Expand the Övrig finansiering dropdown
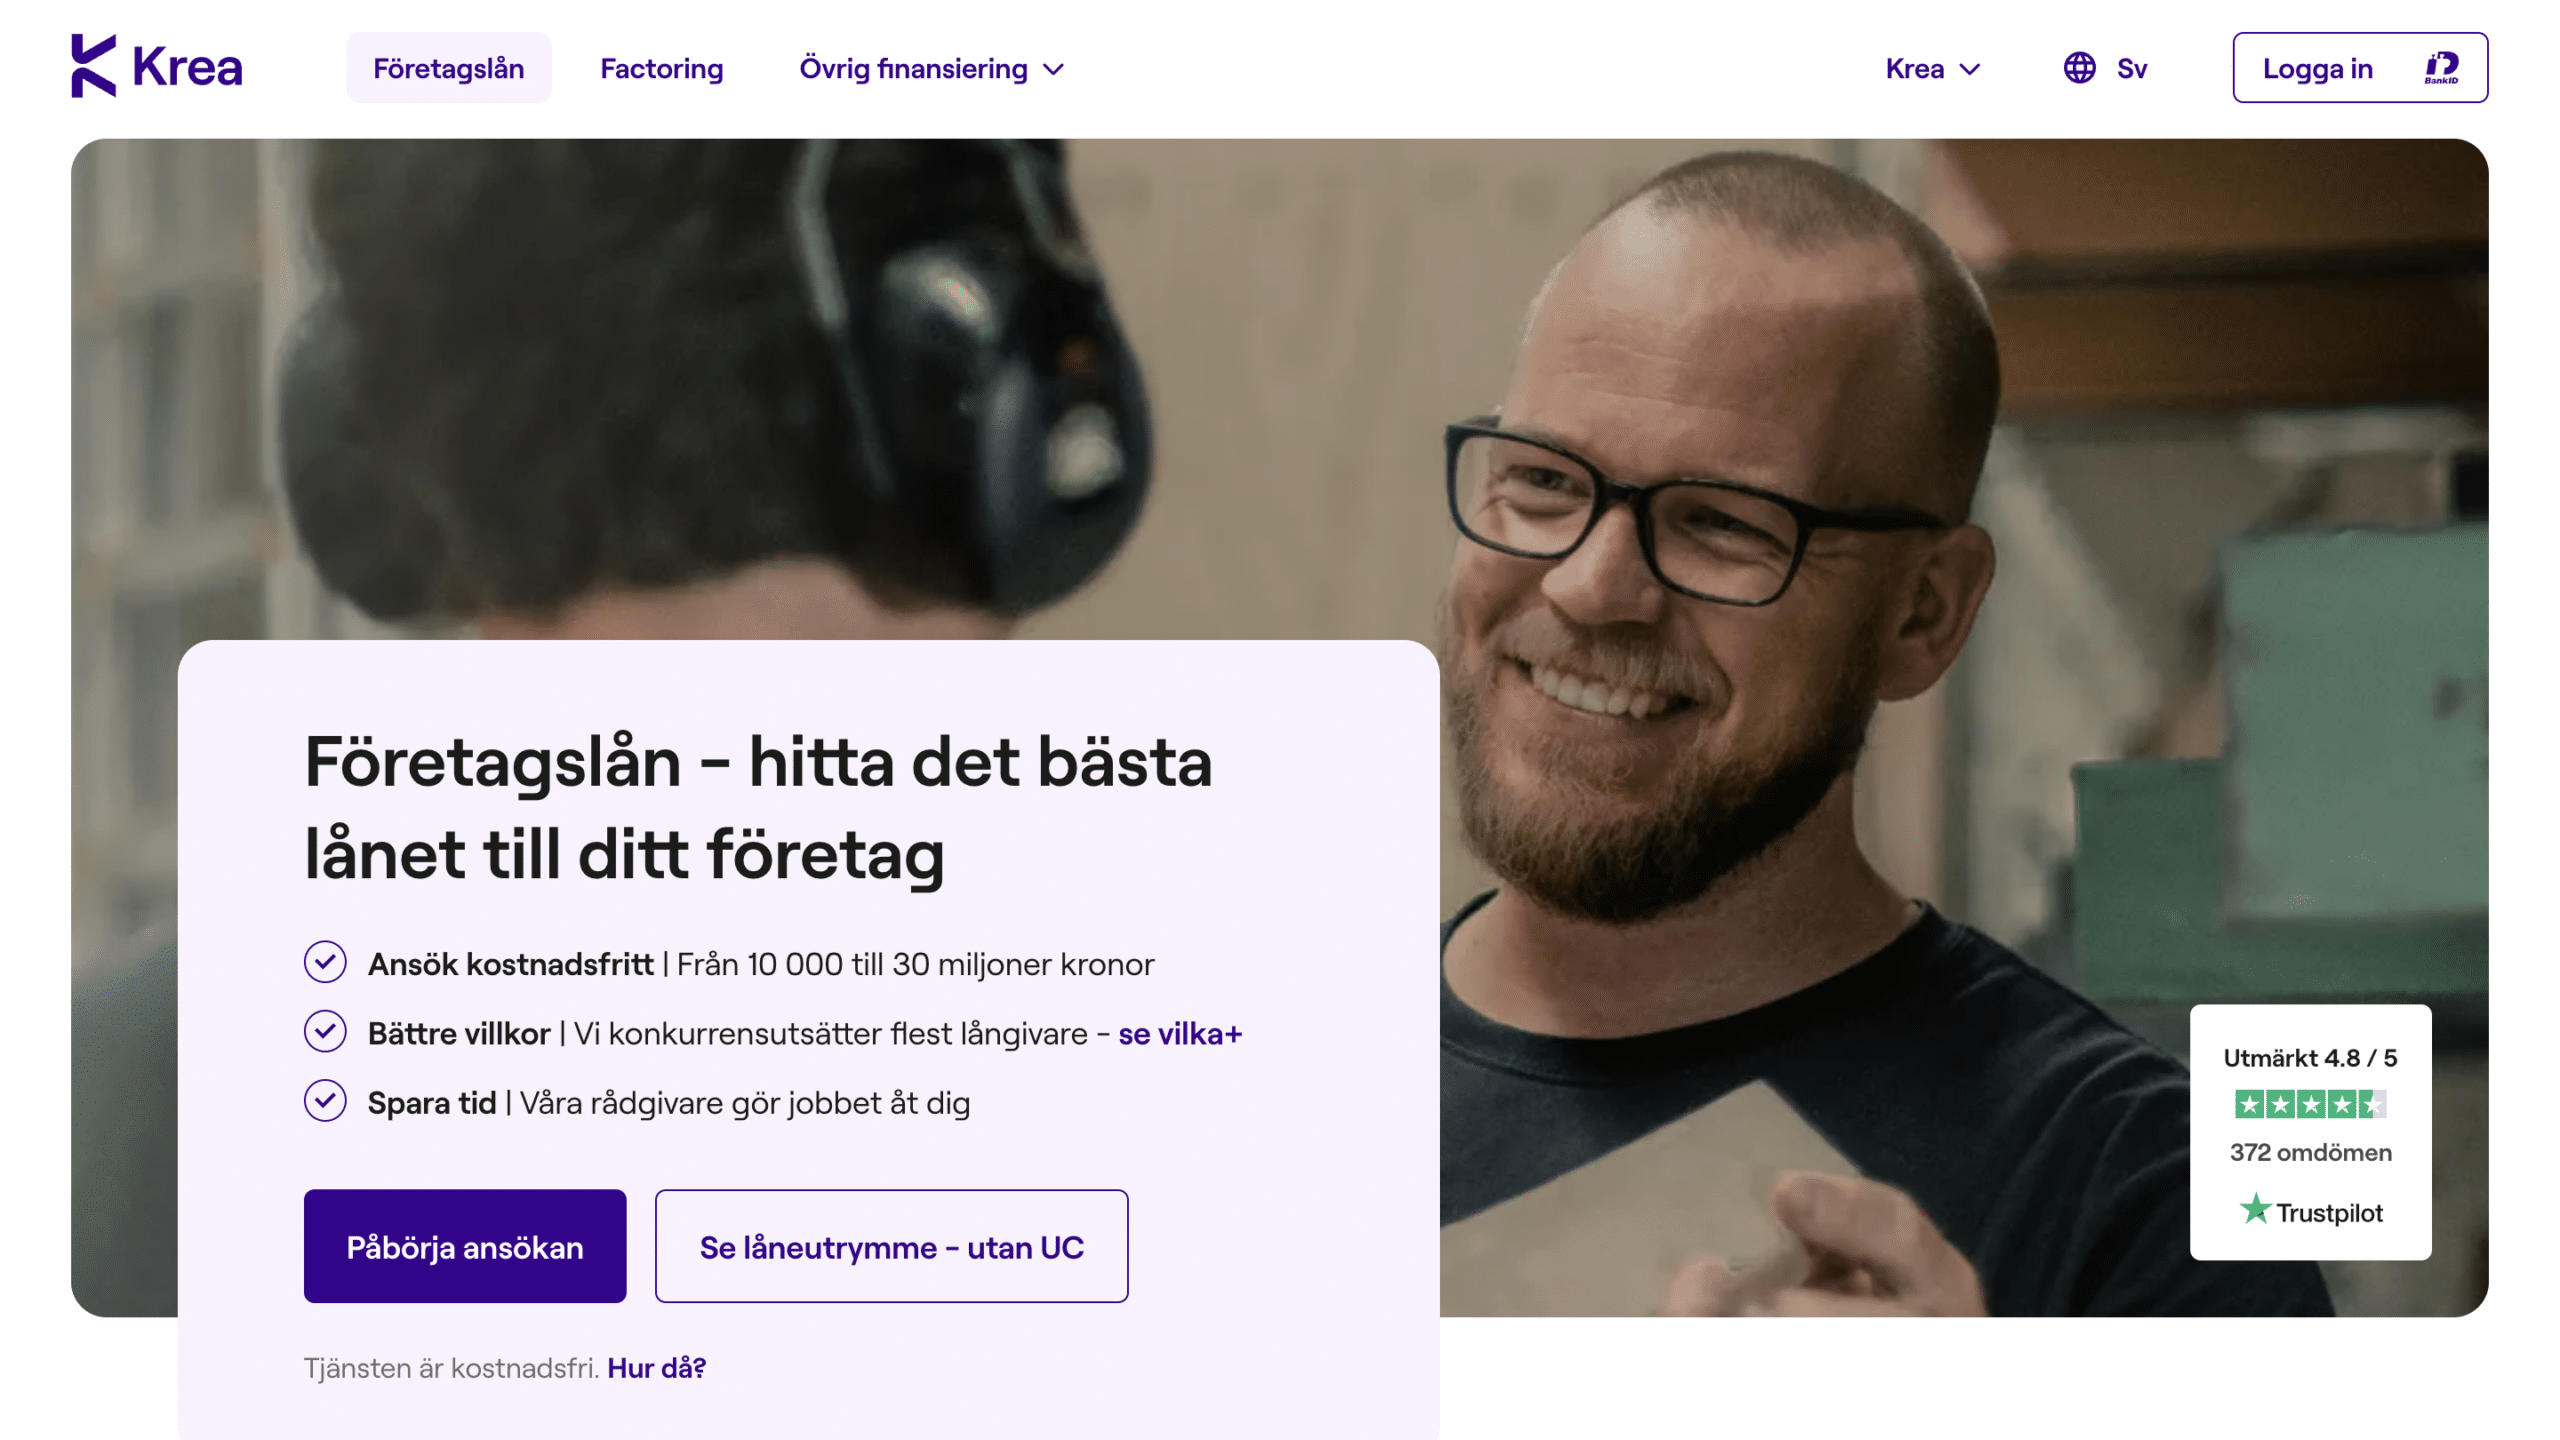Viewport: 2560px width, 1440px height. tap(932, 68)
